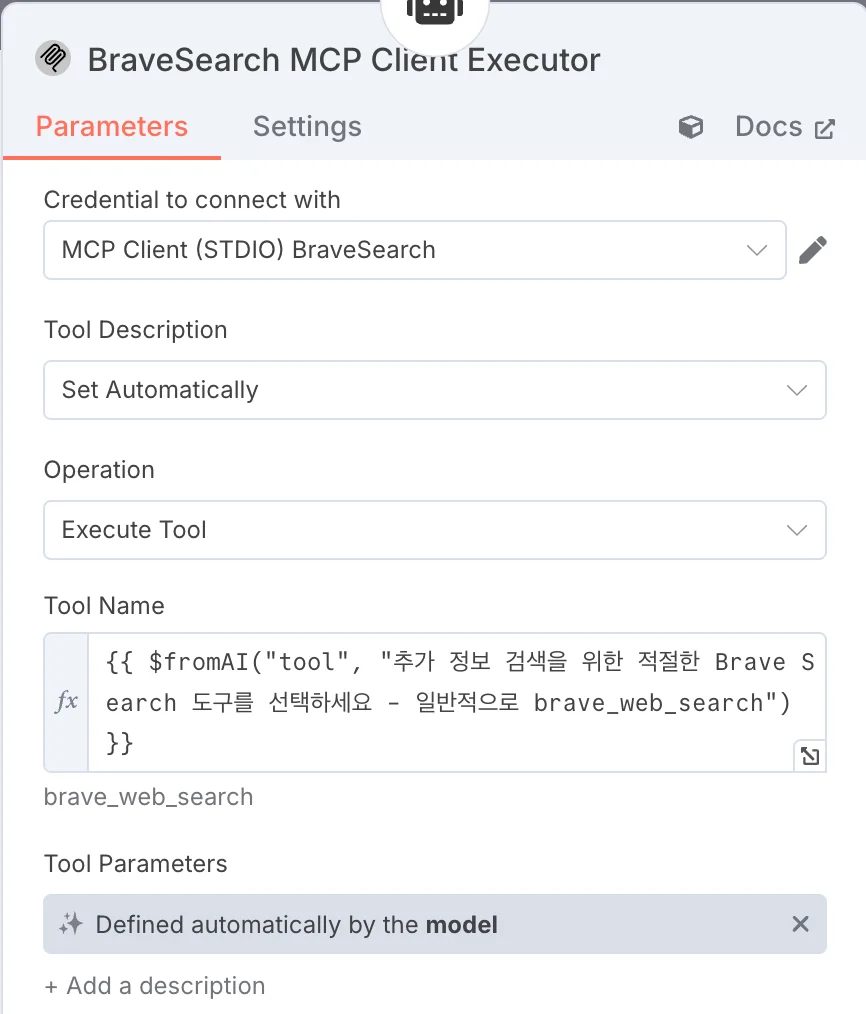Click Add a description link

click(x=154, y=985)
